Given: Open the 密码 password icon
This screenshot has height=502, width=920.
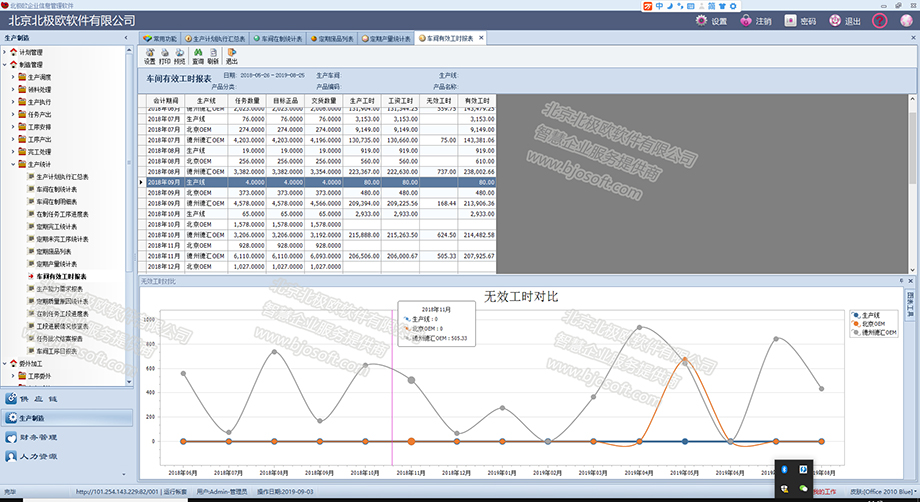Looking at the screenshot, I should pos(790,20).
